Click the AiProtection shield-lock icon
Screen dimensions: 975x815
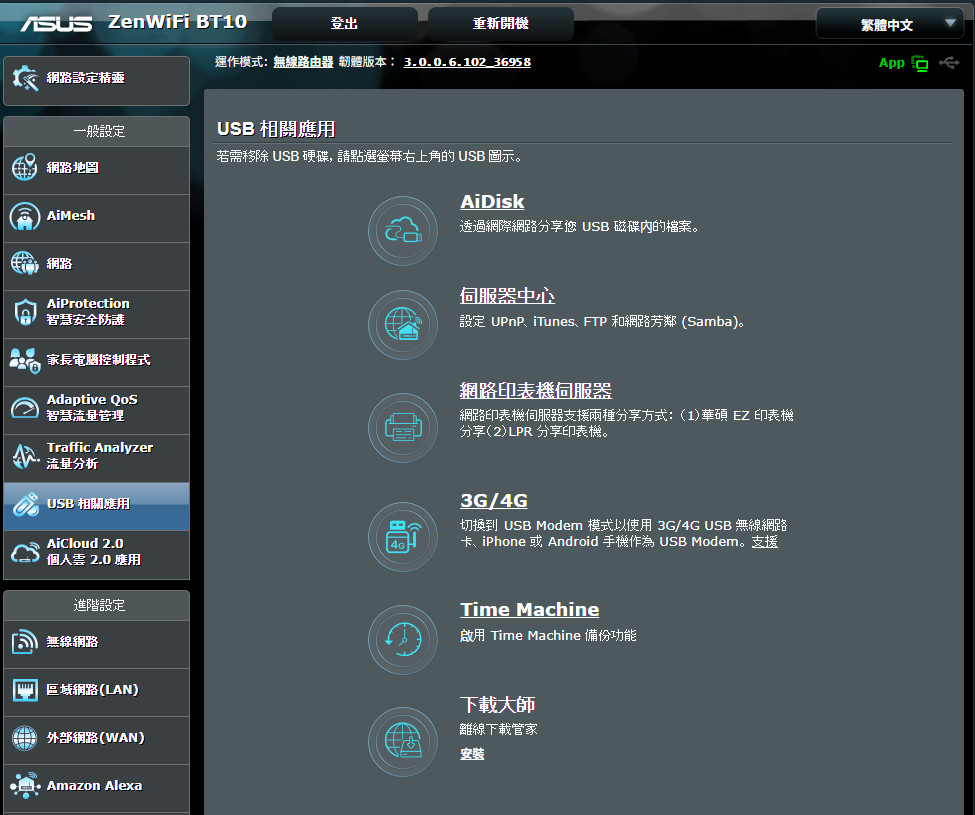click(x=25, y=311)
